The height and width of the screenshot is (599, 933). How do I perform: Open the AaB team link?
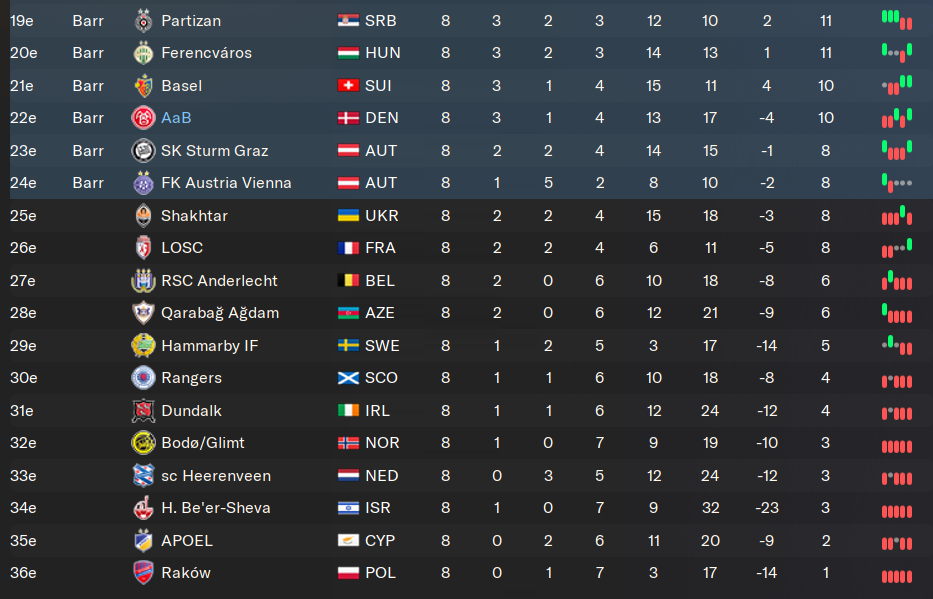[x=176, y=118]
